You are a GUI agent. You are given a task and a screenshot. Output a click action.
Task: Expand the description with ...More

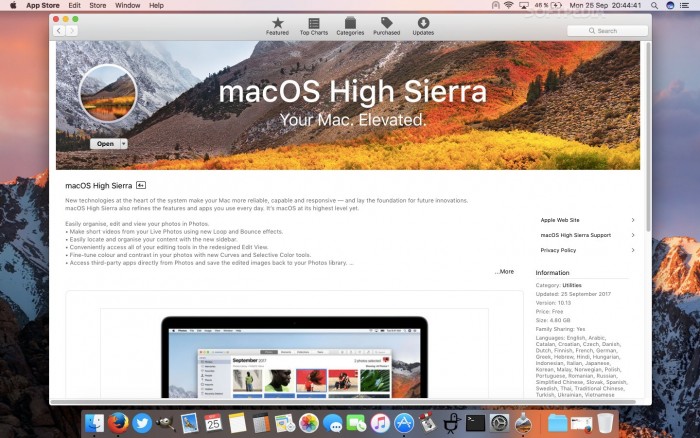(x=504, y=271)
